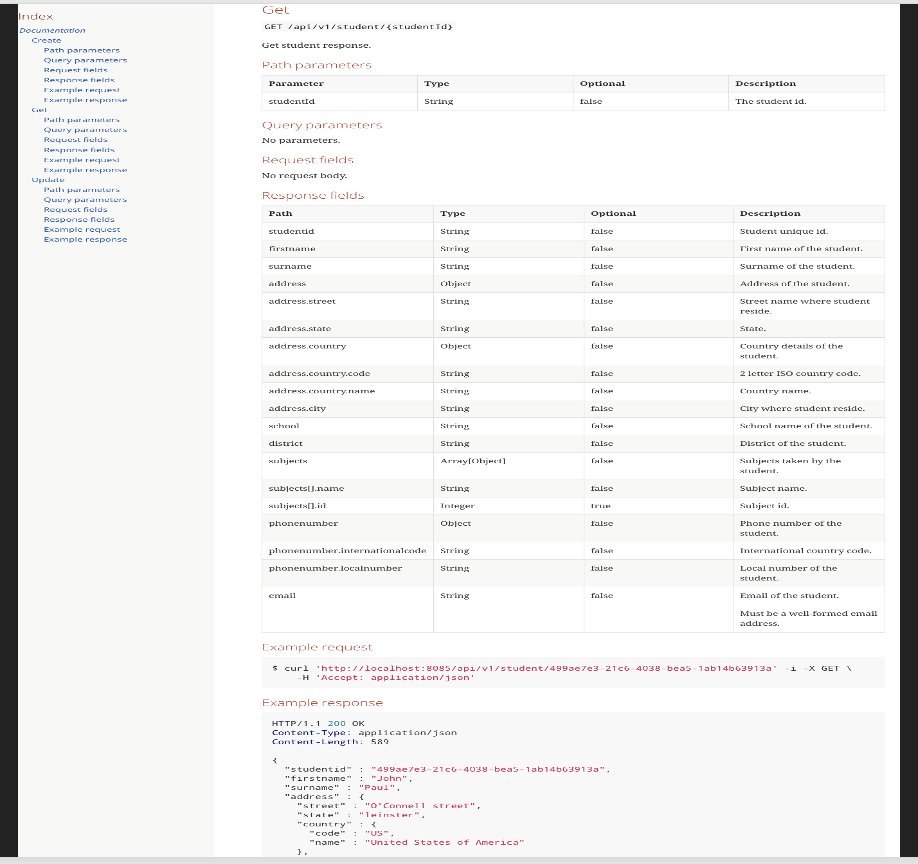Open Query parameters under Get in index
The image size is (918, 864).
[85, 130]
